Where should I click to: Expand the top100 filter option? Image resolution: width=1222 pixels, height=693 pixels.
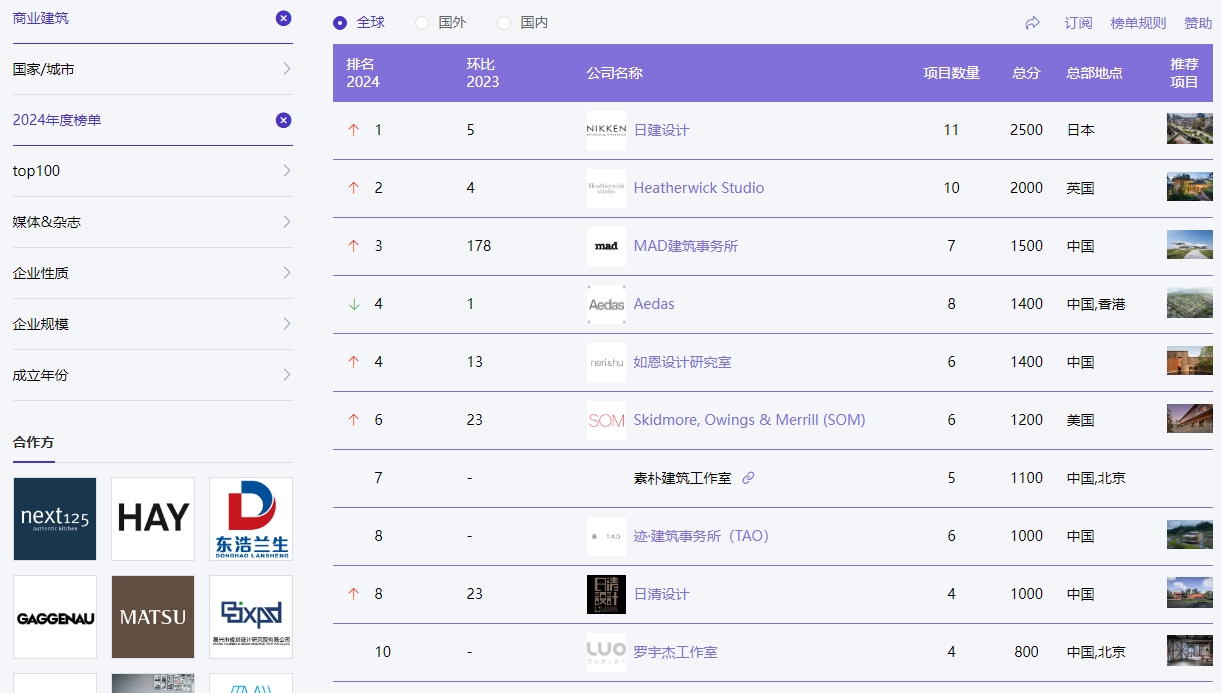[152, 171]
